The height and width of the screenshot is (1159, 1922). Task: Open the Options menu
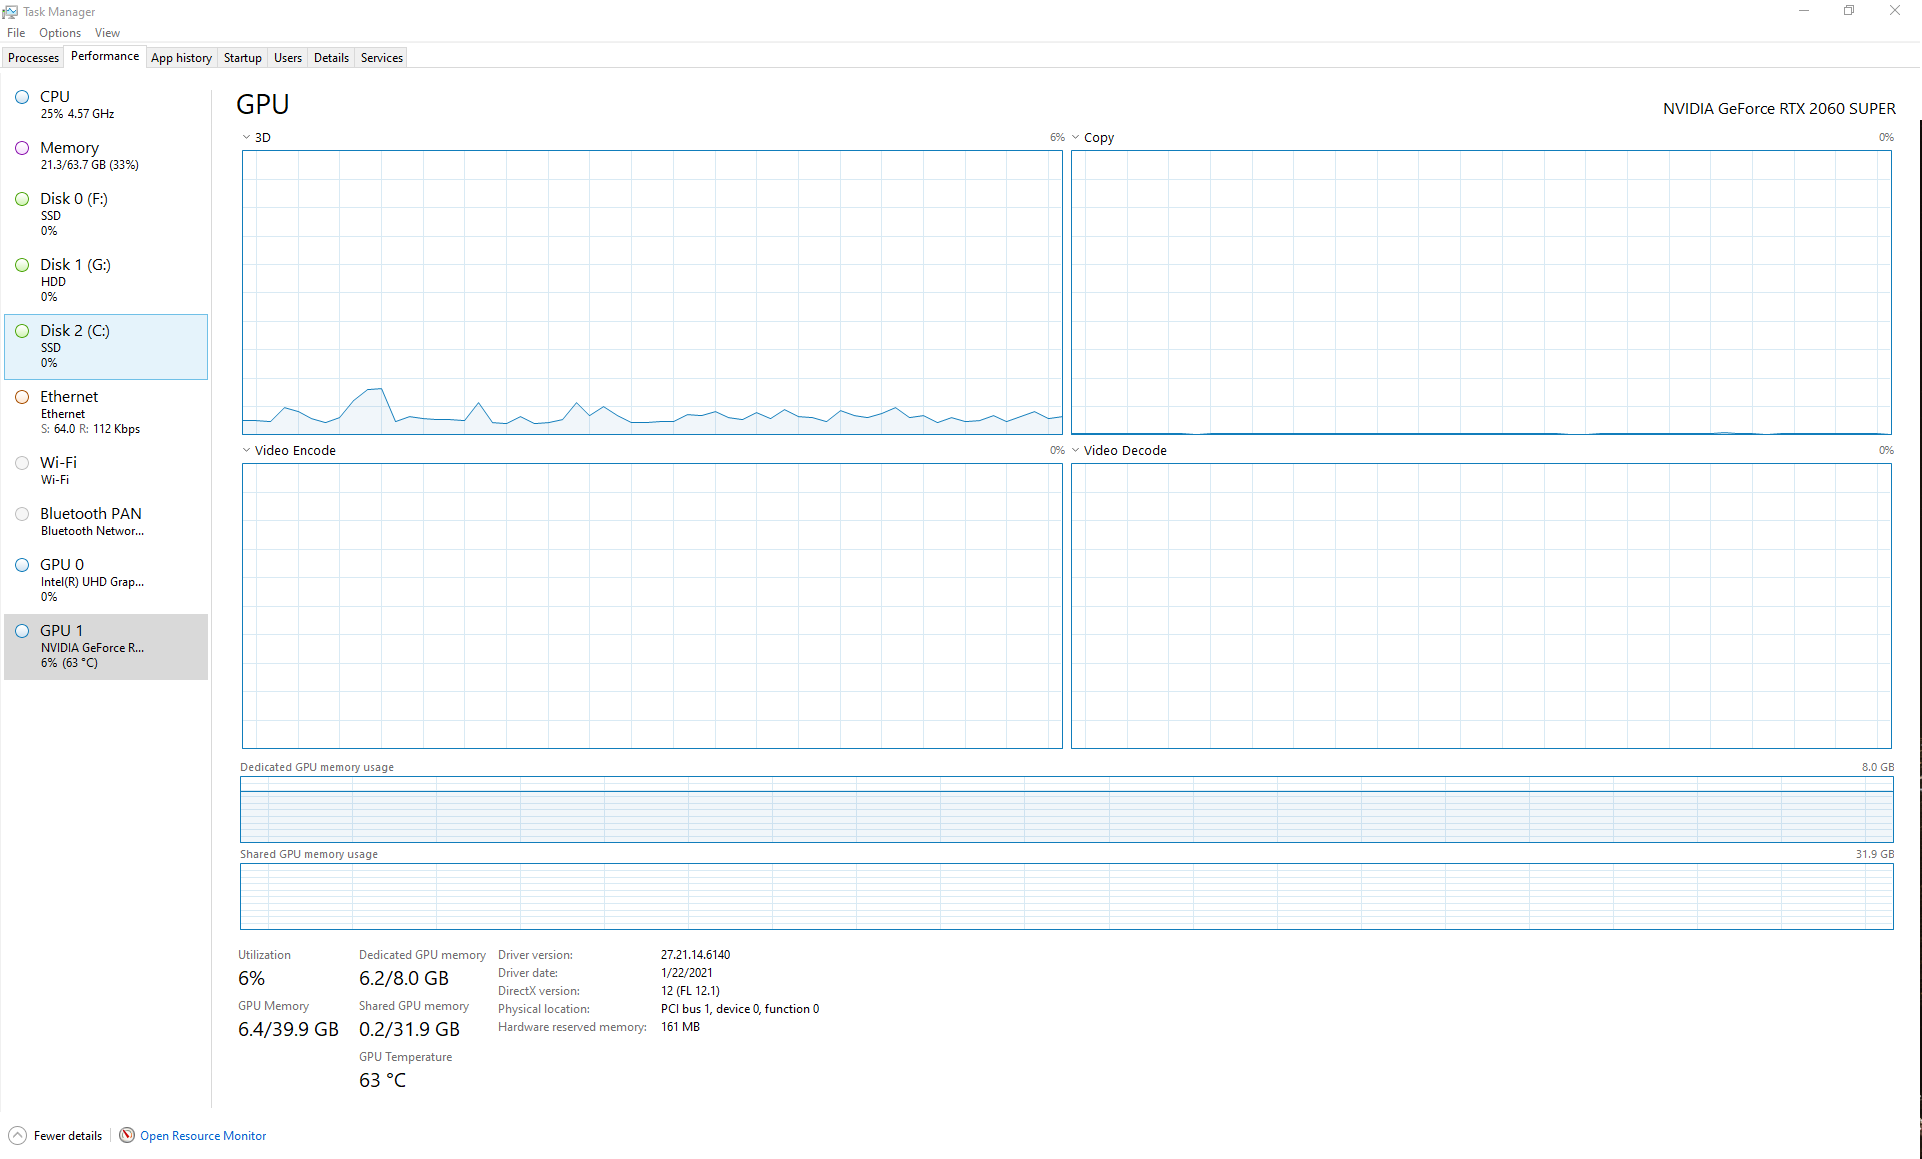point(59,32)
